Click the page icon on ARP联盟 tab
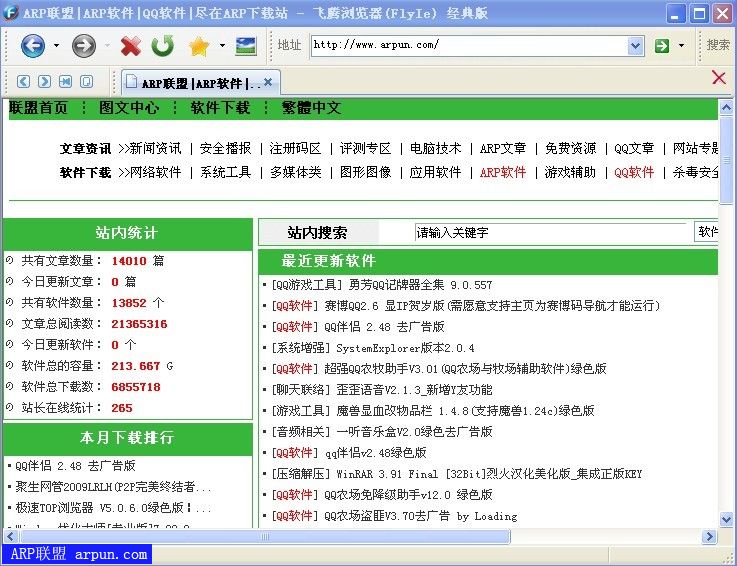This screenshot has height=566, width=737. point(132,82)
